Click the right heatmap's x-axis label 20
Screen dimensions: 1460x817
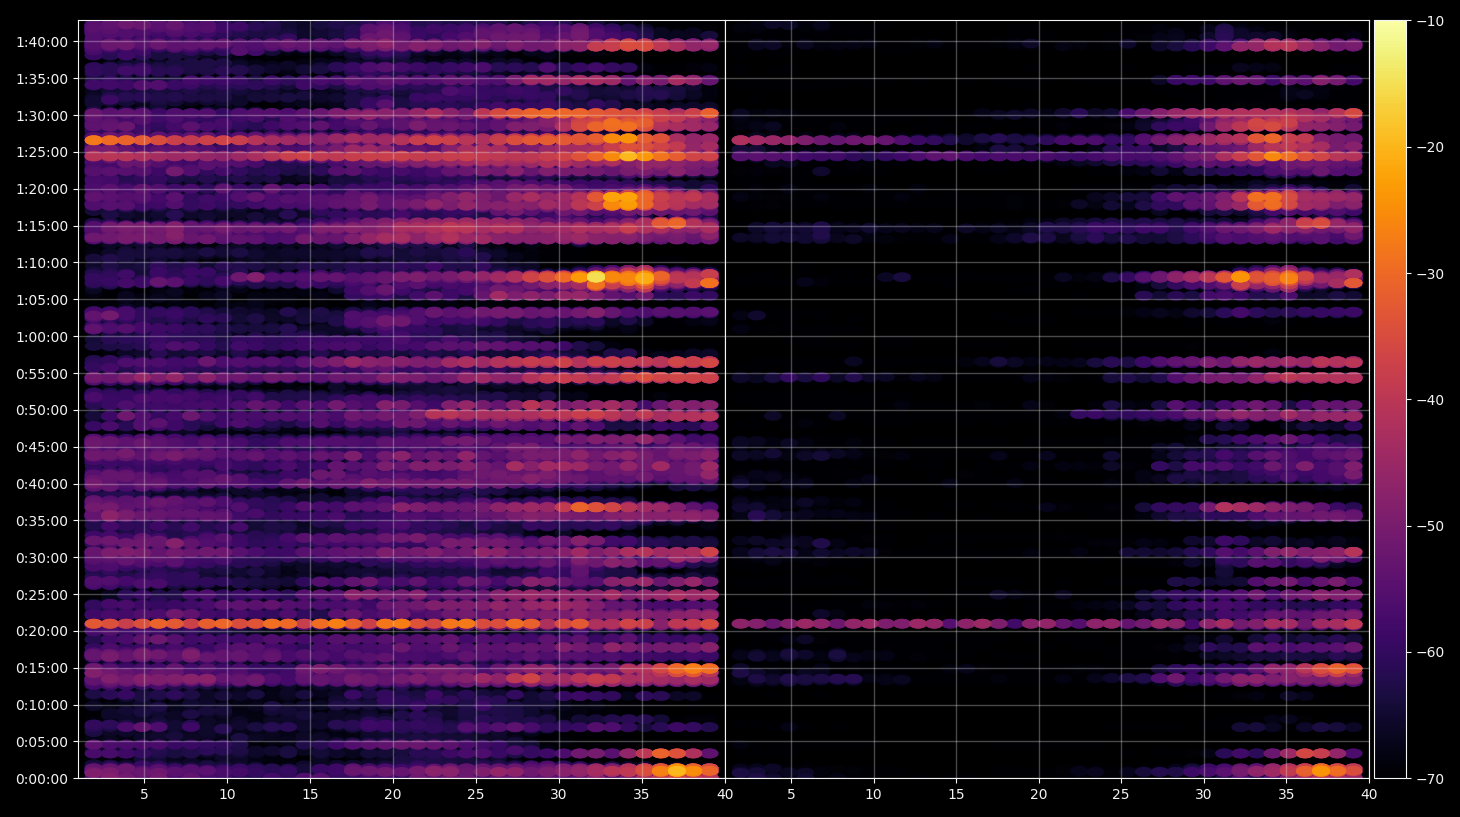point(1039,795)
